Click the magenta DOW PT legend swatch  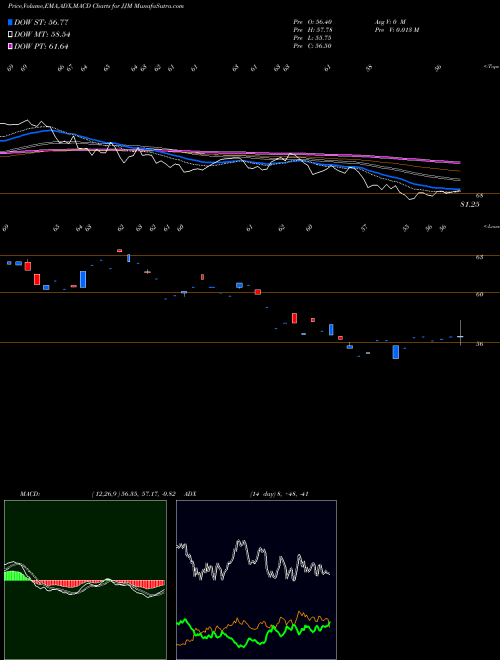click(10, 46)
